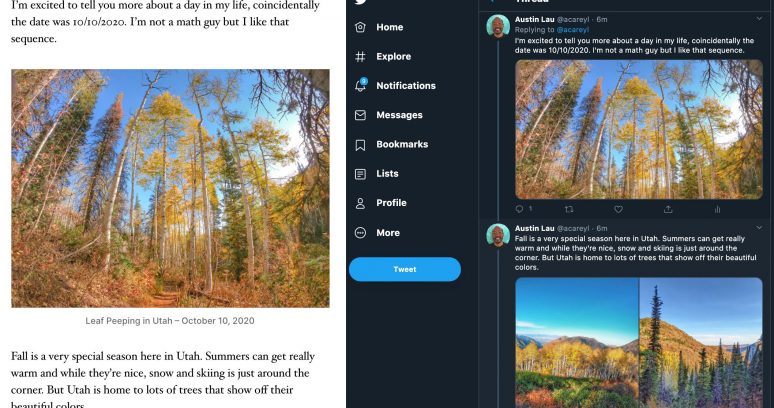This screenshot has width=774, height=408.
Task: Expand the first tweet's chevron menu
Action: click(759, 19)
